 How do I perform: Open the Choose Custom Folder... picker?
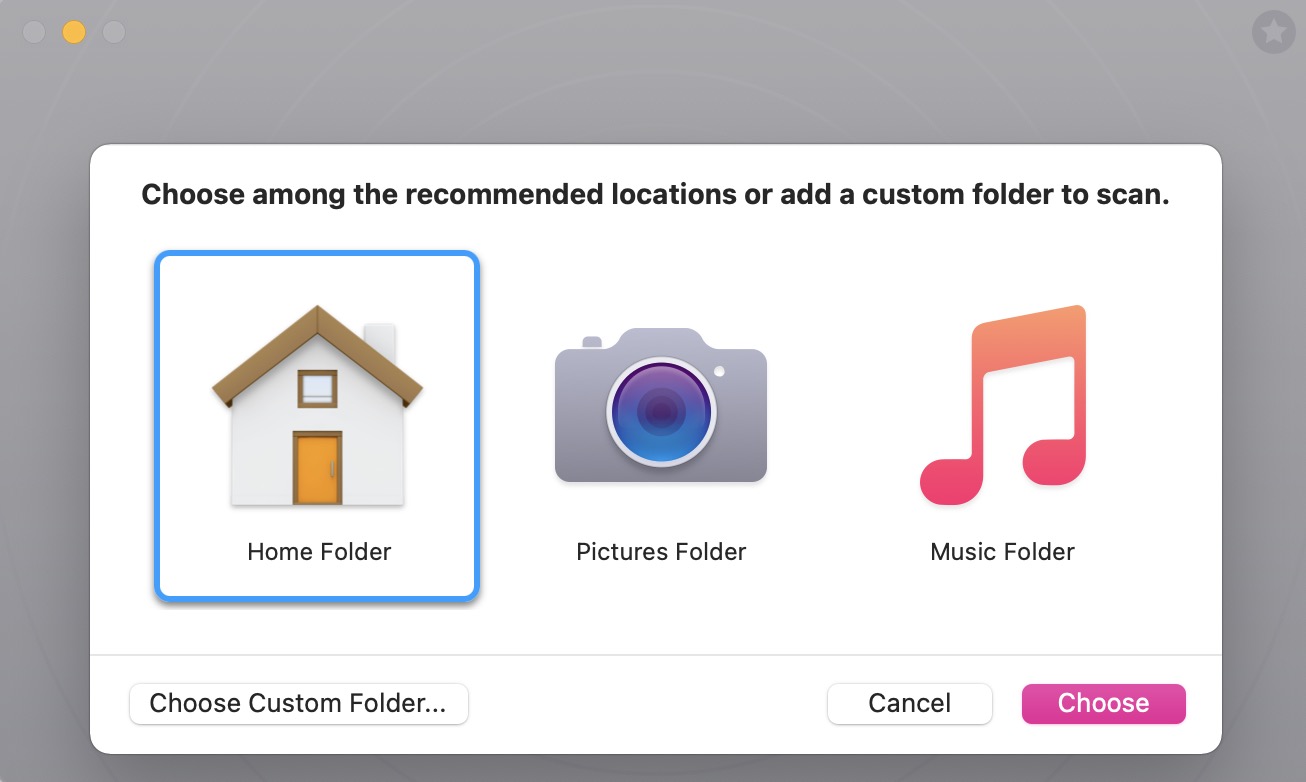[x=299, y=704]
